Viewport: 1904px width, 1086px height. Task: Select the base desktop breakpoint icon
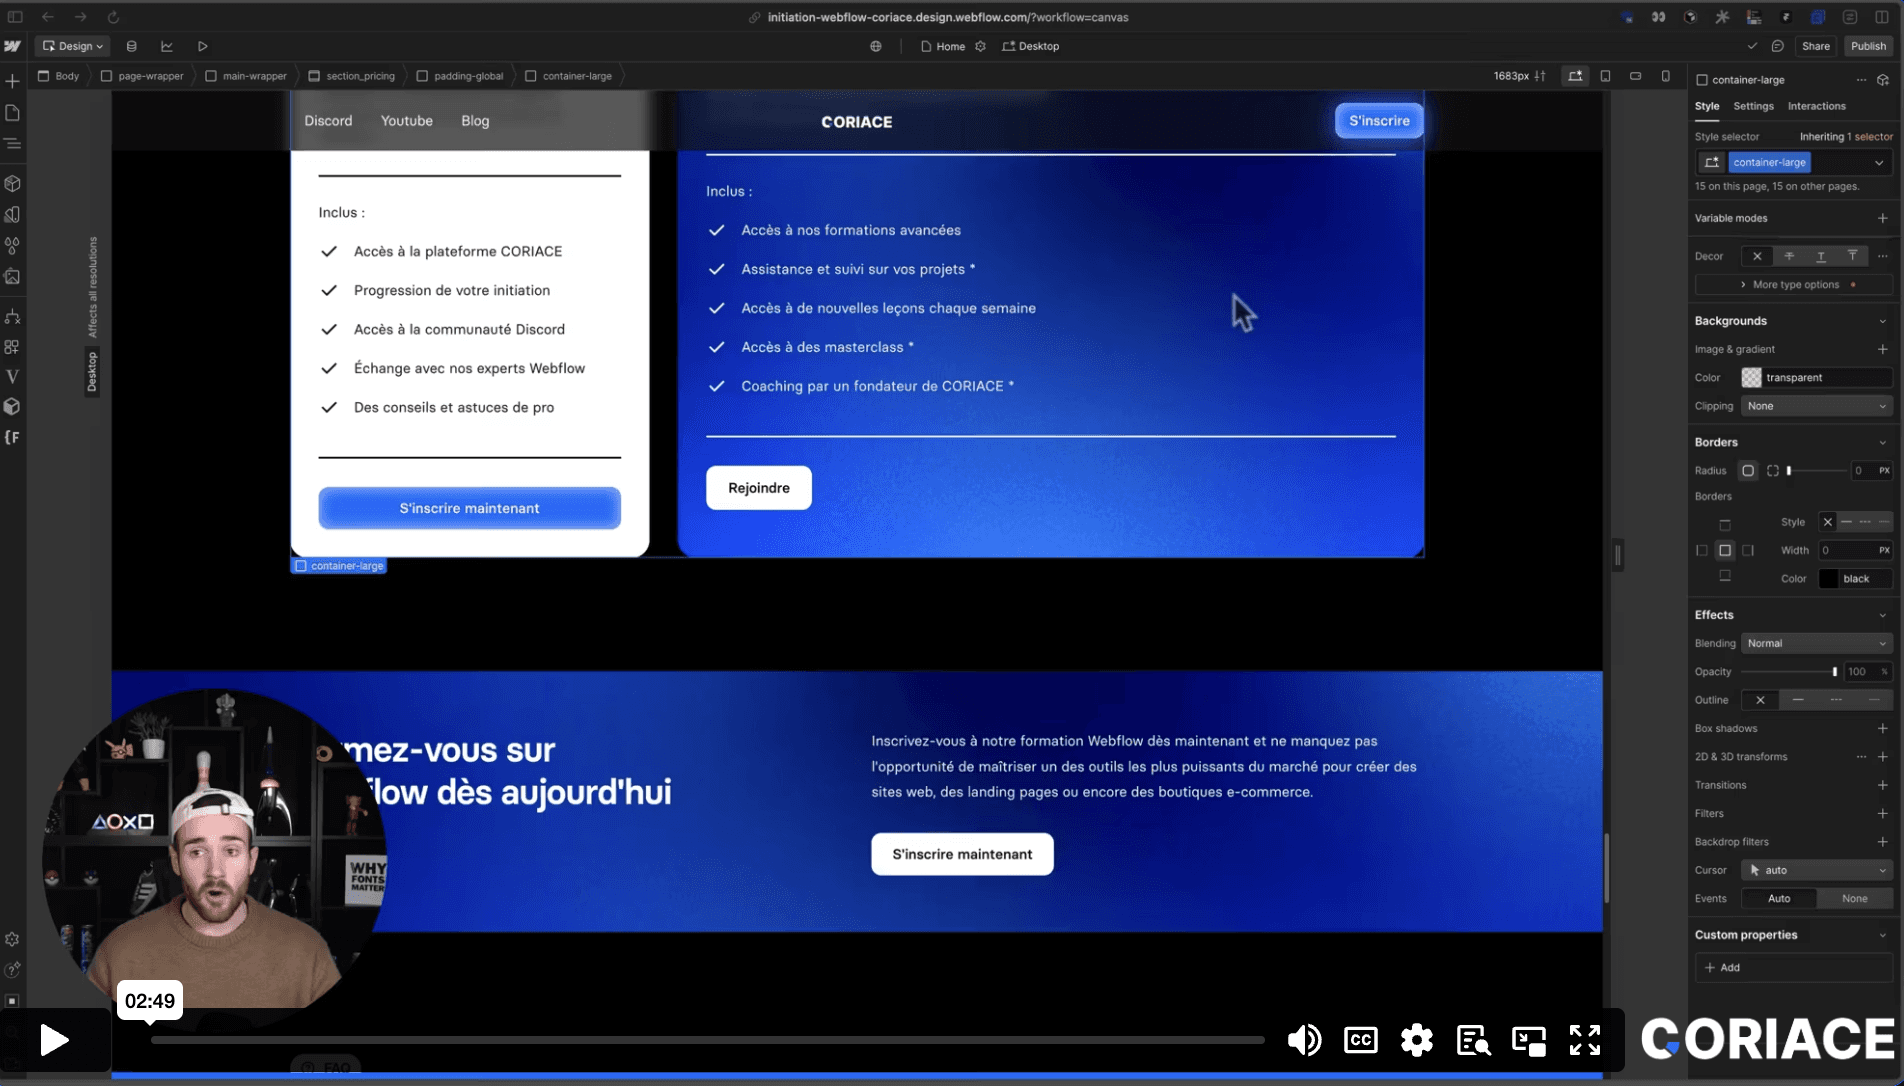1575,76
